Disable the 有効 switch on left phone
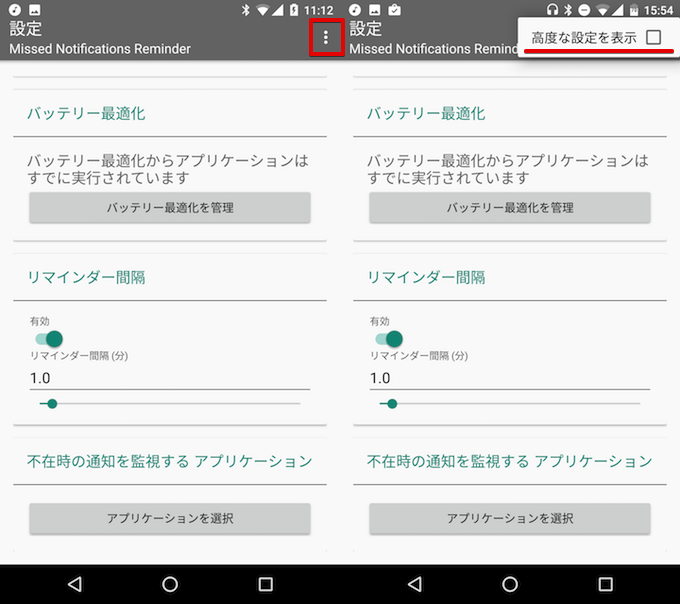This screenshot has height=604, width=680. (x=50, y=339)
